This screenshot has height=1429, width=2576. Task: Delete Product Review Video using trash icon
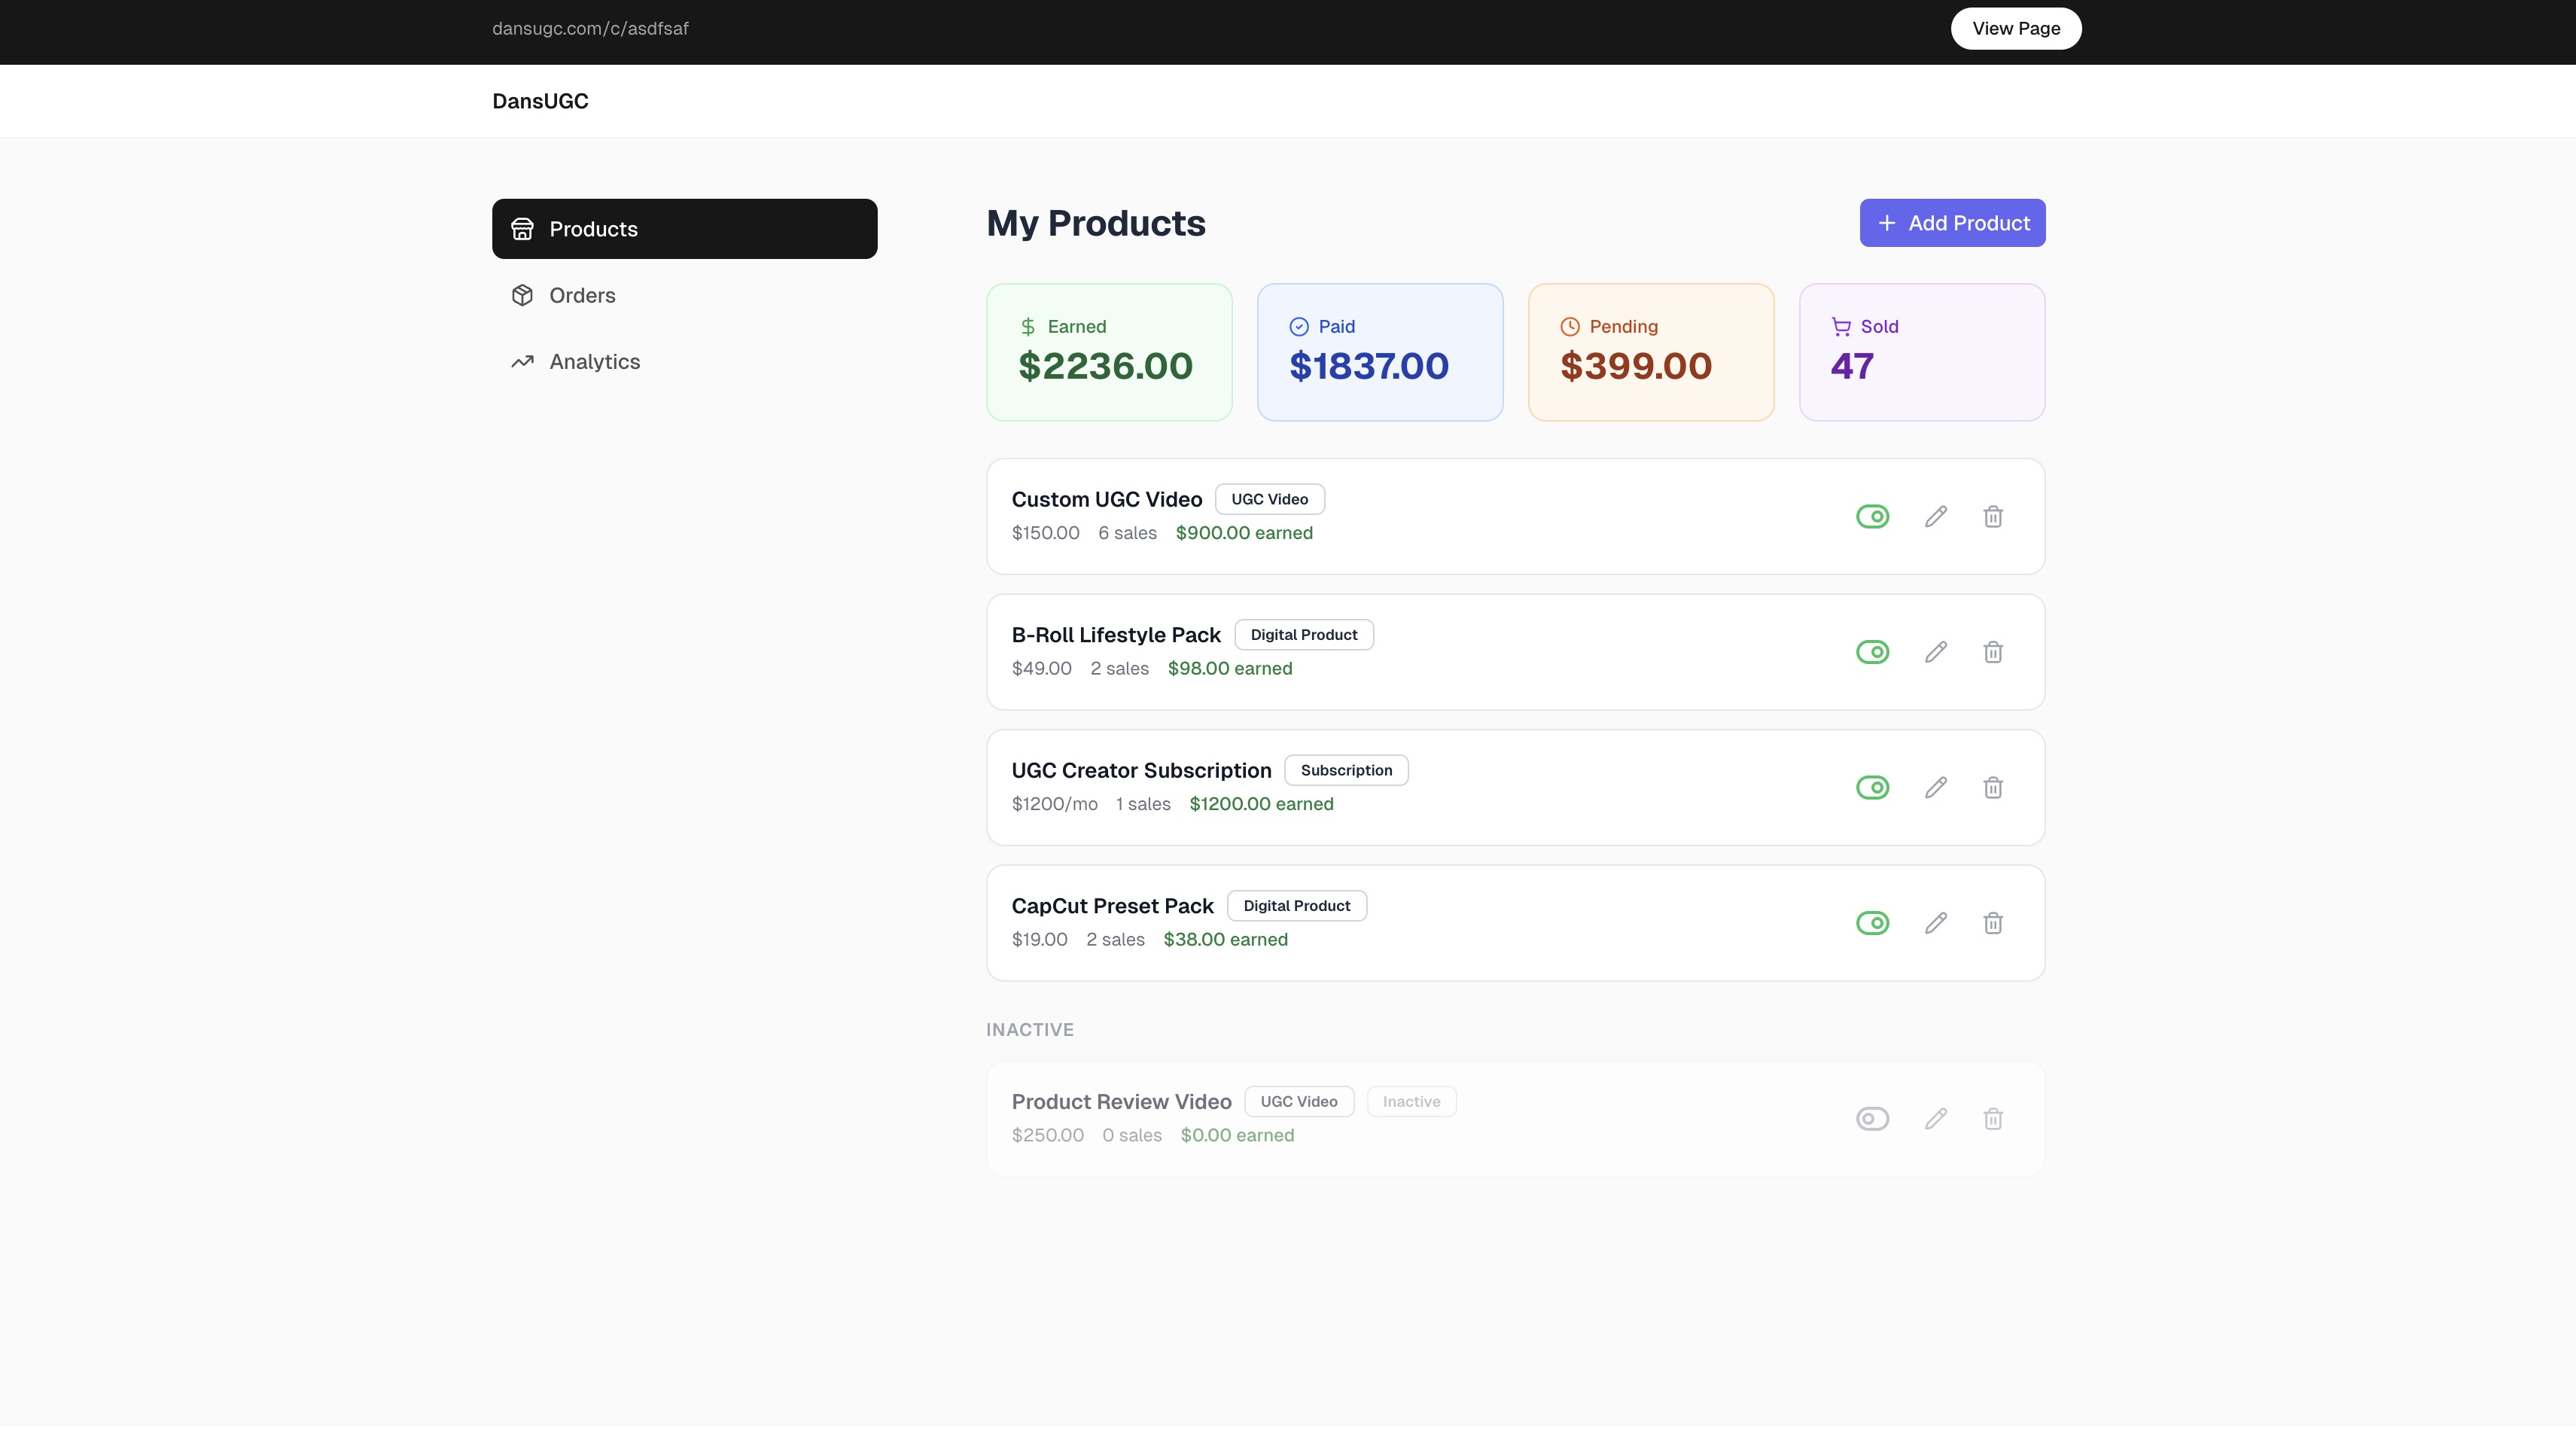(x=1993, y=1118)
